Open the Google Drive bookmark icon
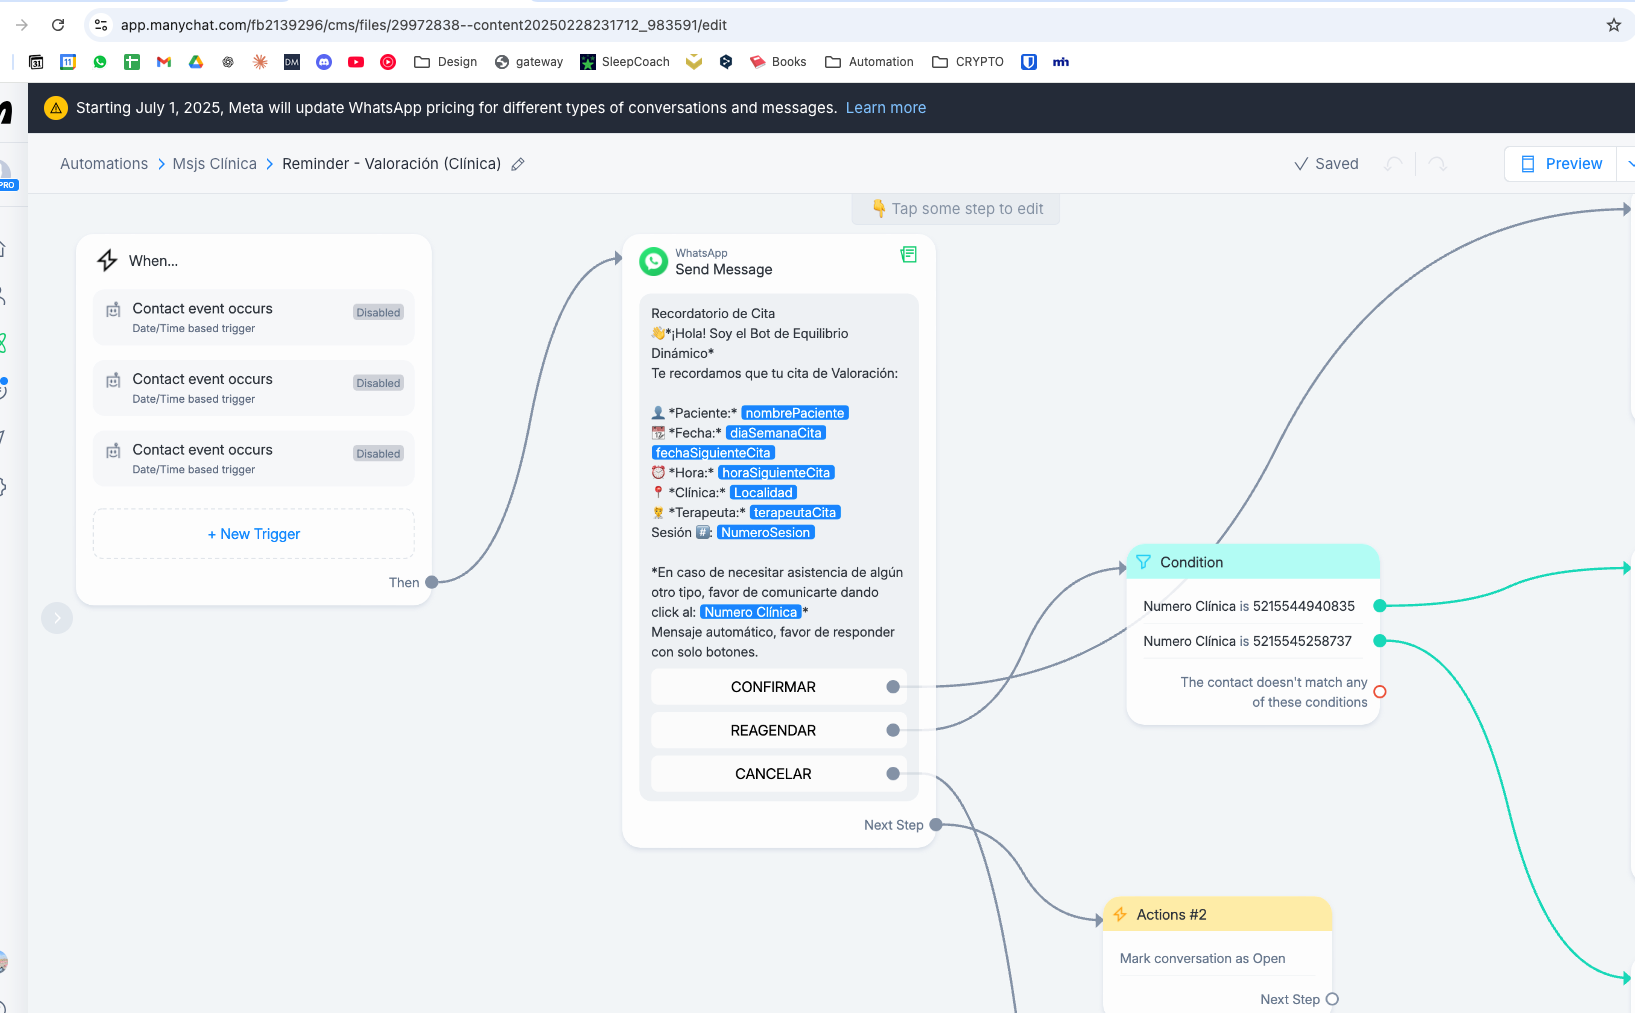 click(196, 62)
